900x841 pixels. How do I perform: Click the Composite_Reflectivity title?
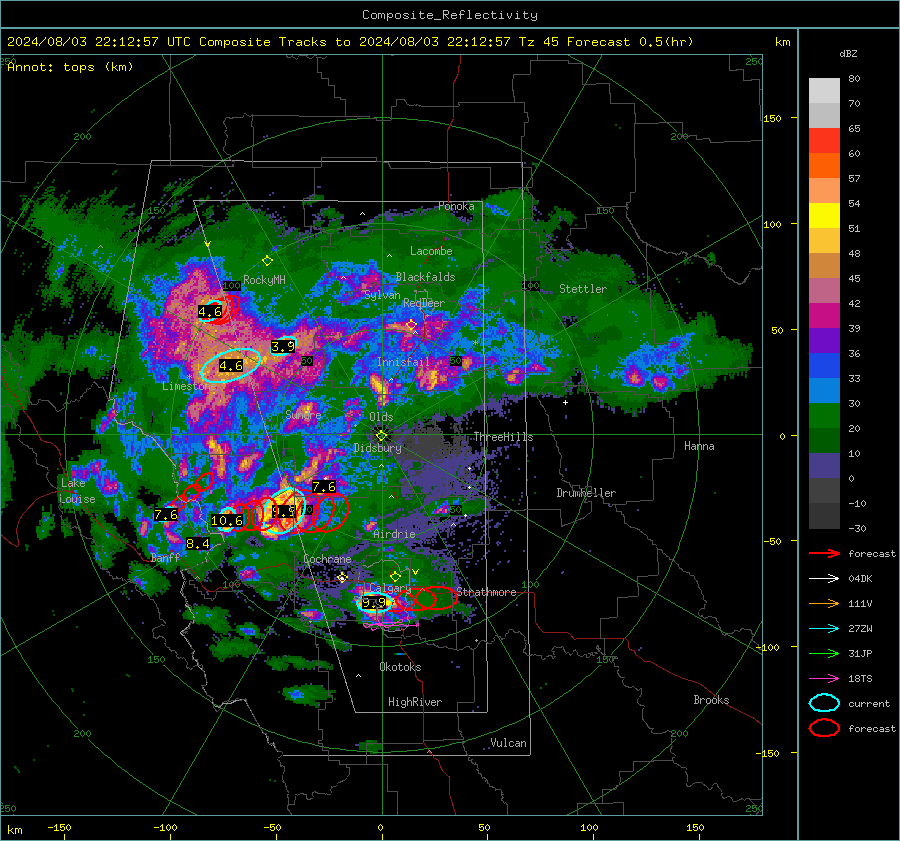click(x=450, y=15)
